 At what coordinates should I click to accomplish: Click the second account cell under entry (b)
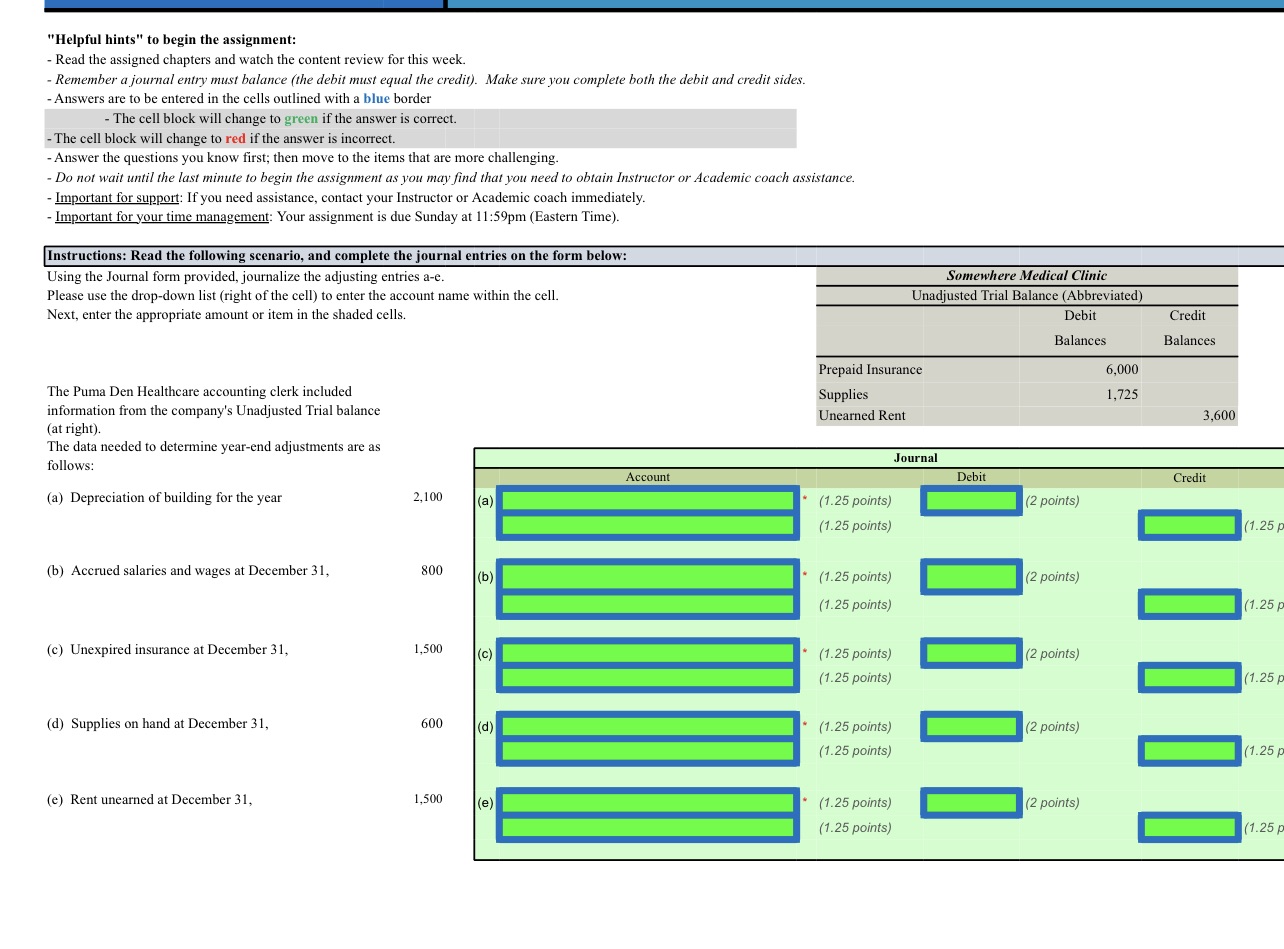[x=647, y=603]
